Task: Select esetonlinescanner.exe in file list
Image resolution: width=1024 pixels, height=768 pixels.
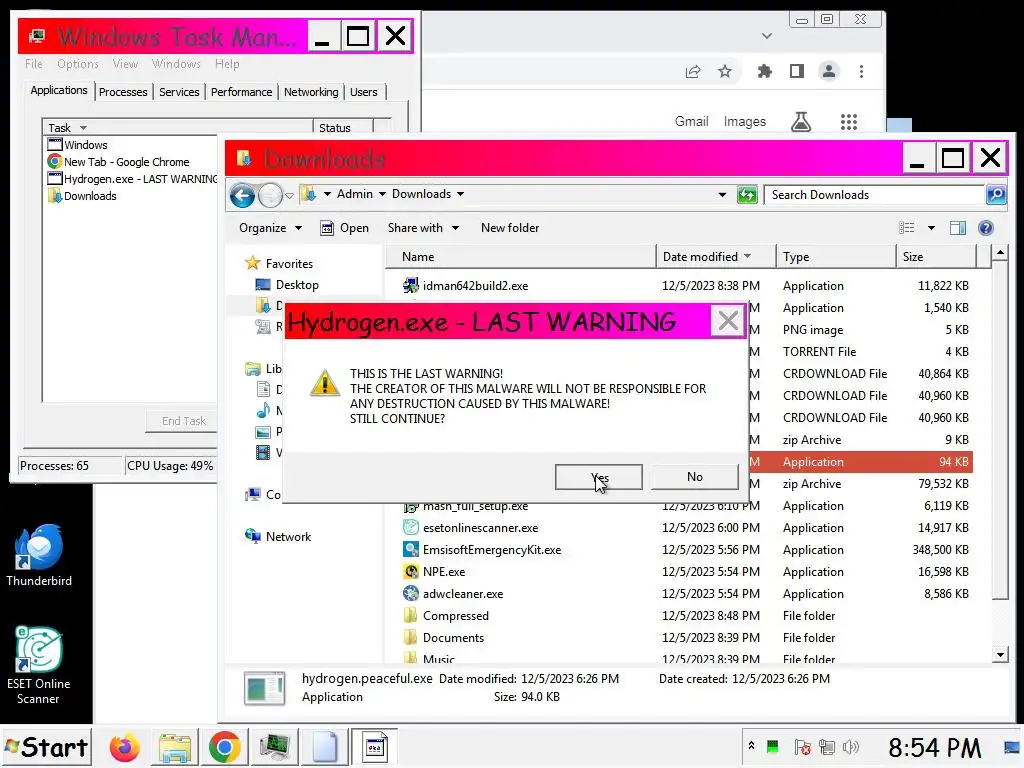Action: [480, 528]
